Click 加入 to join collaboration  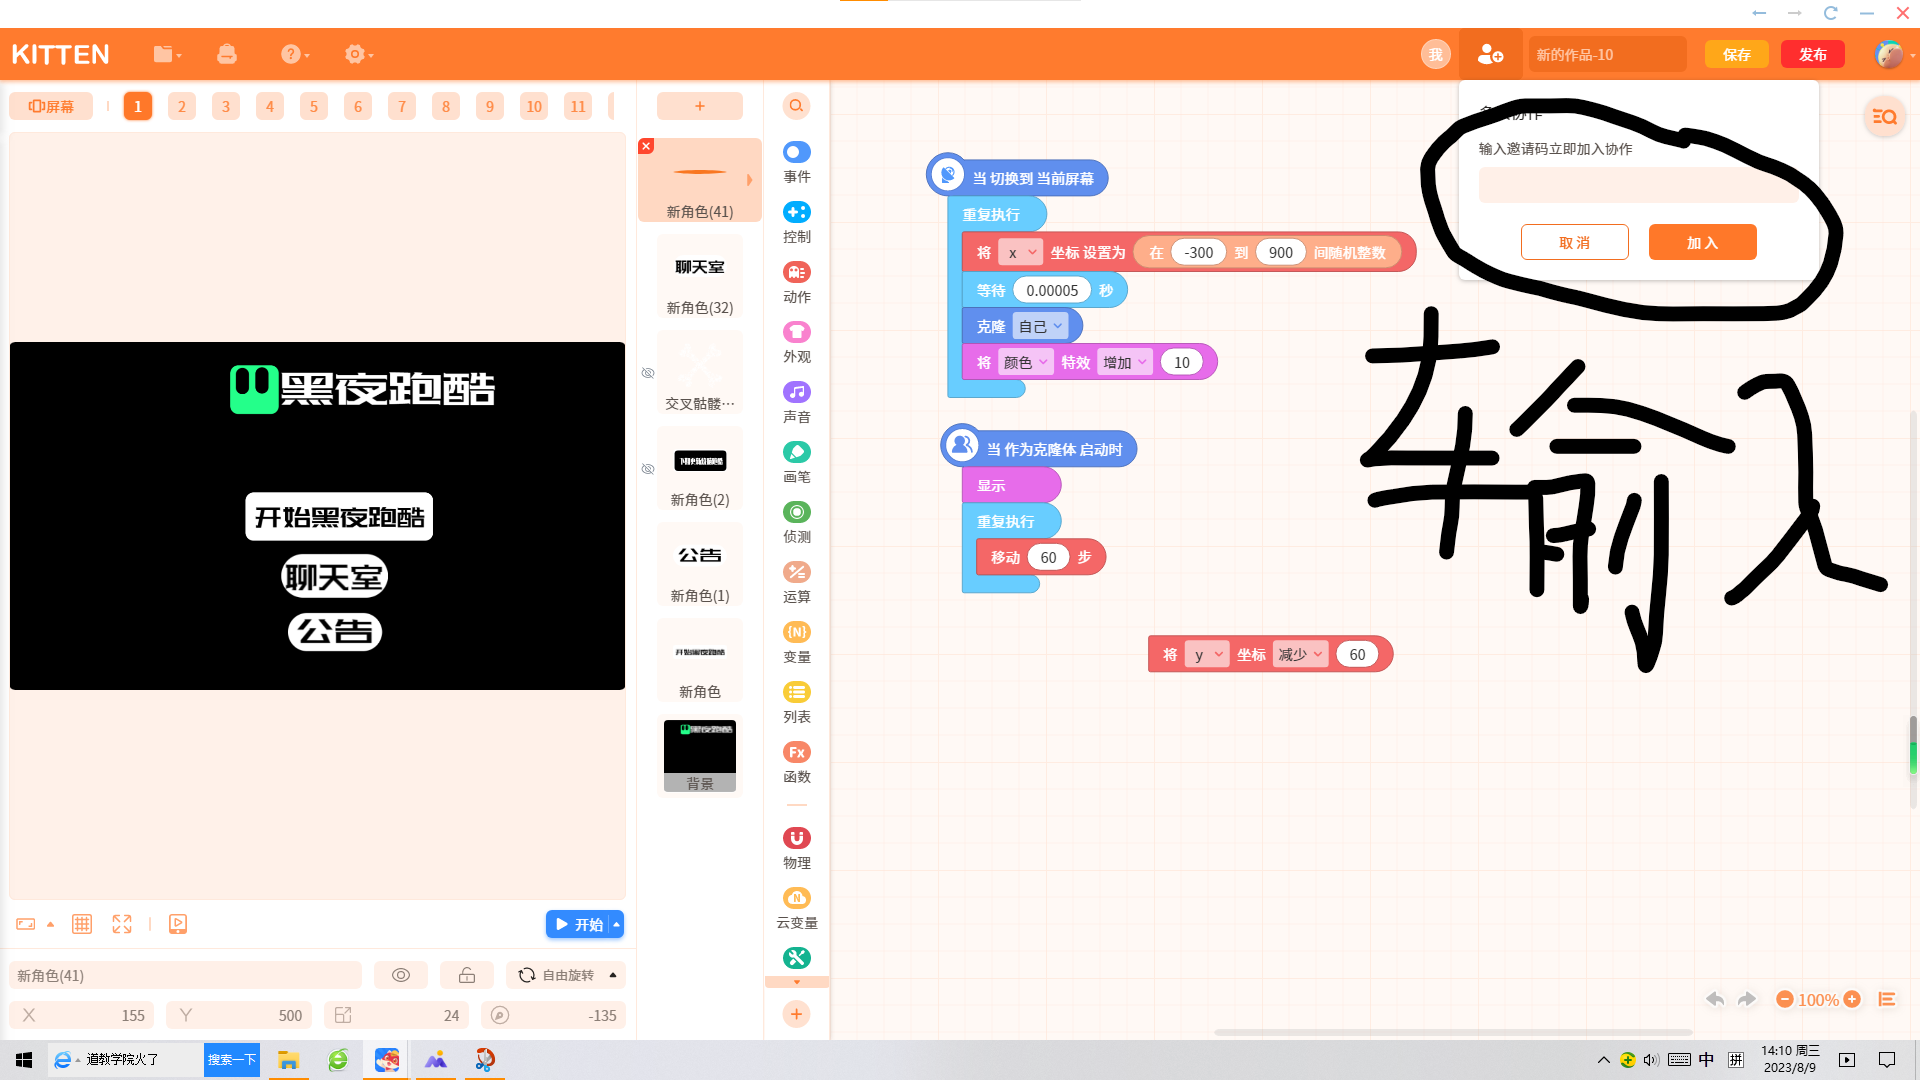pos(1703,242)
